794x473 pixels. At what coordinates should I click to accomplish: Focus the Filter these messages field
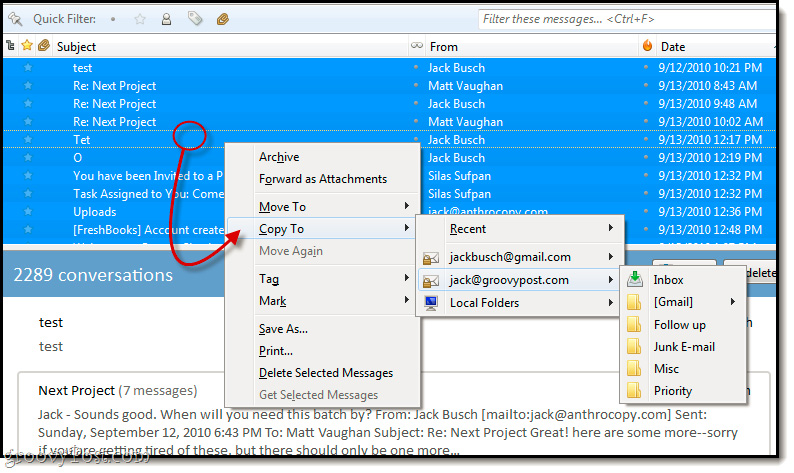(627, 19)
